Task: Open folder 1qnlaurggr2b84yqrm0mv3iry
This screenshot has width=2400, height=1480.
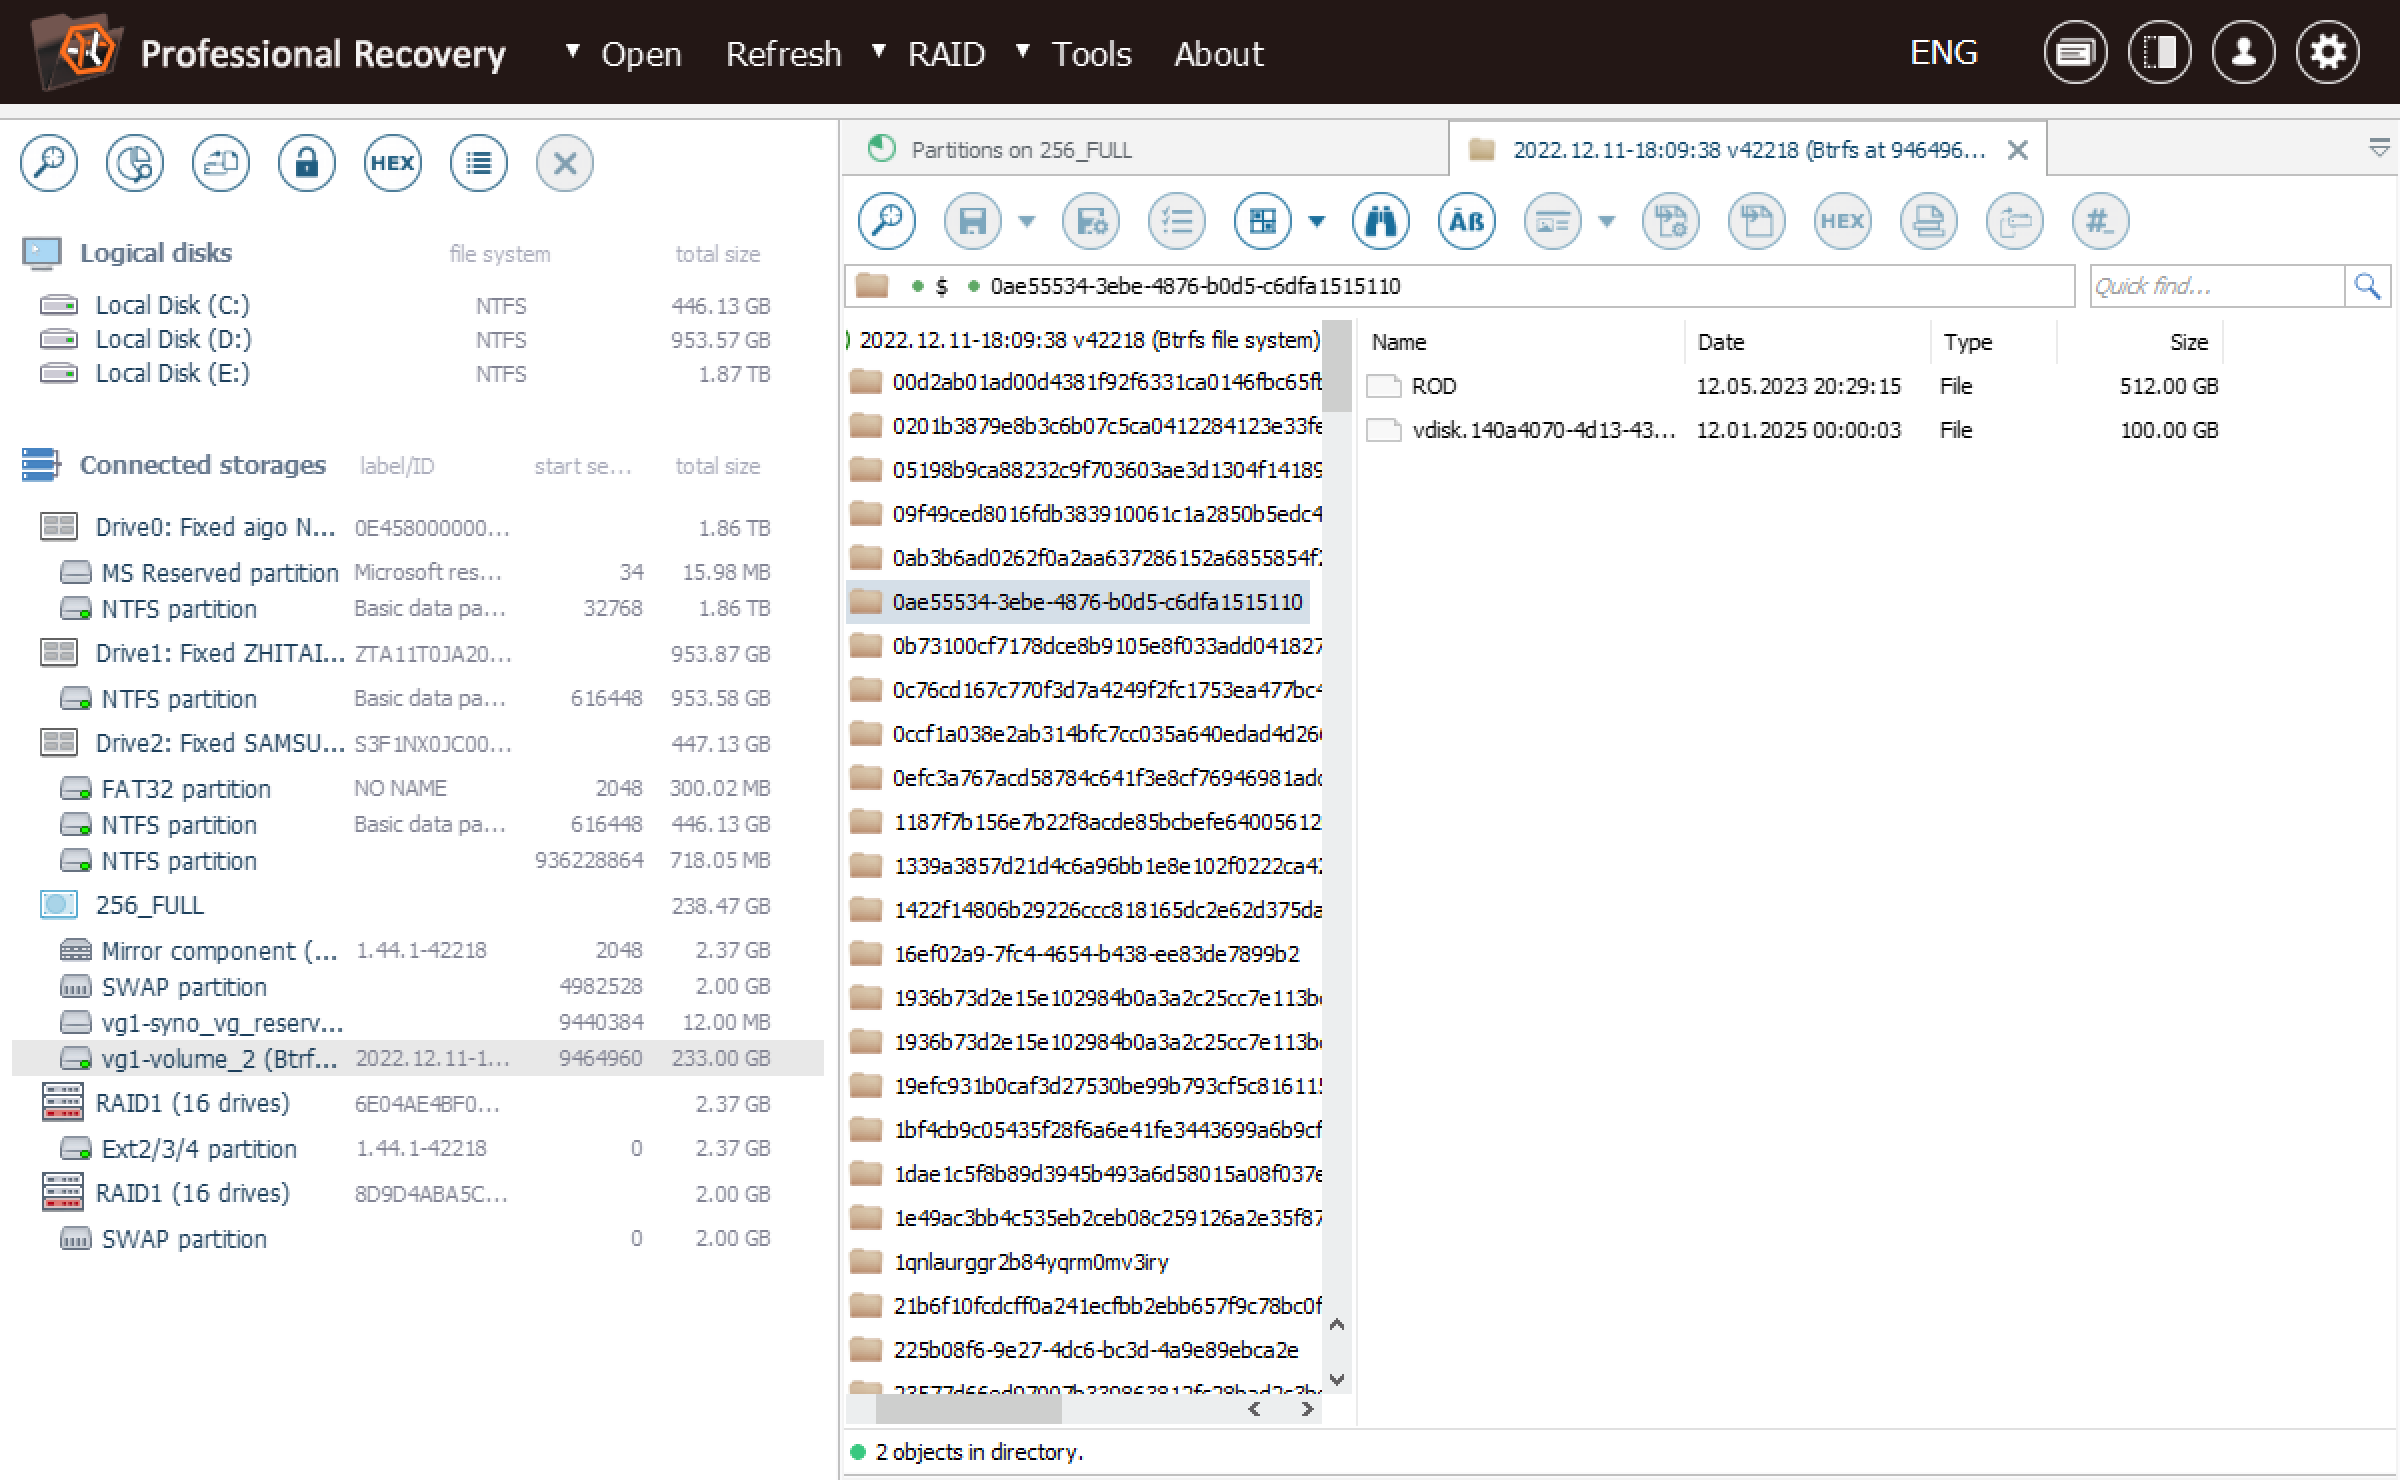Action: tap(1010, 1262)
